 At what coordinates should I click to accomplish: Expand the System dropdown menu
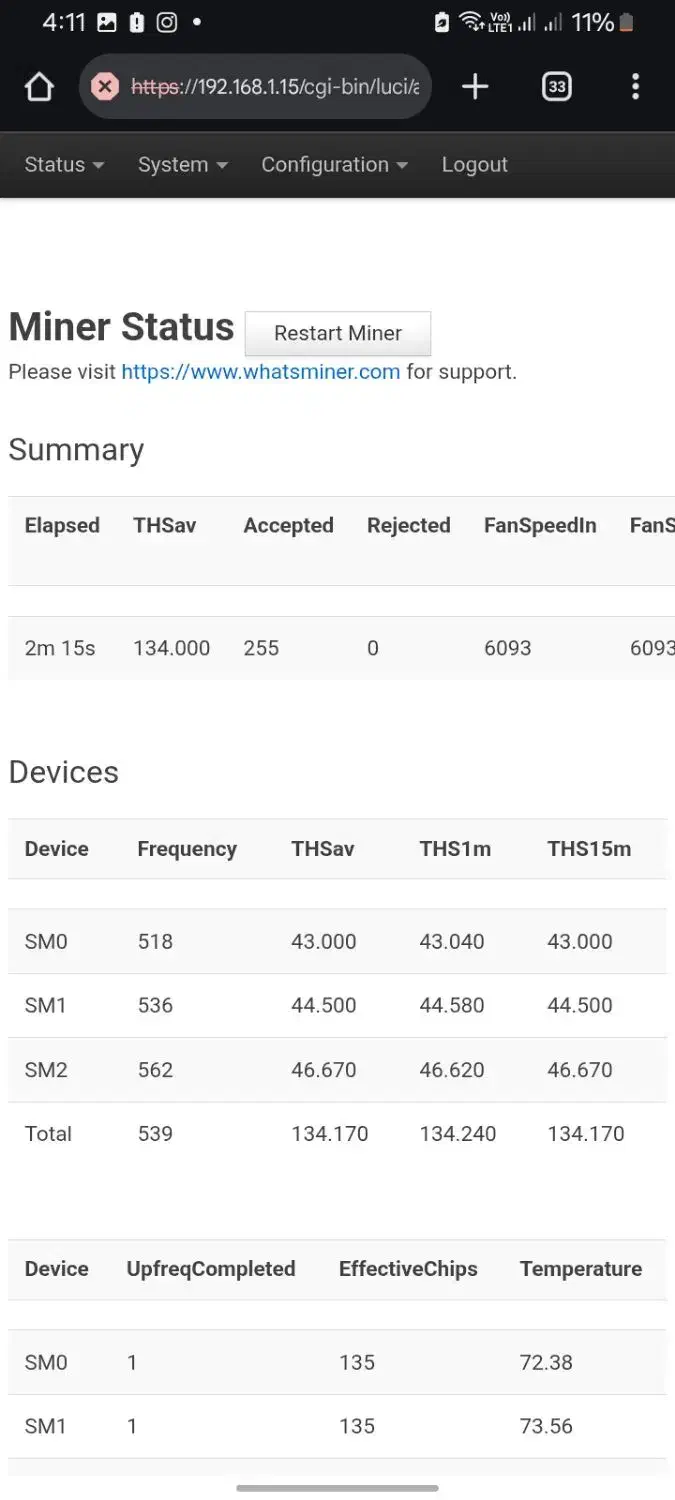(x=183, y=165)
